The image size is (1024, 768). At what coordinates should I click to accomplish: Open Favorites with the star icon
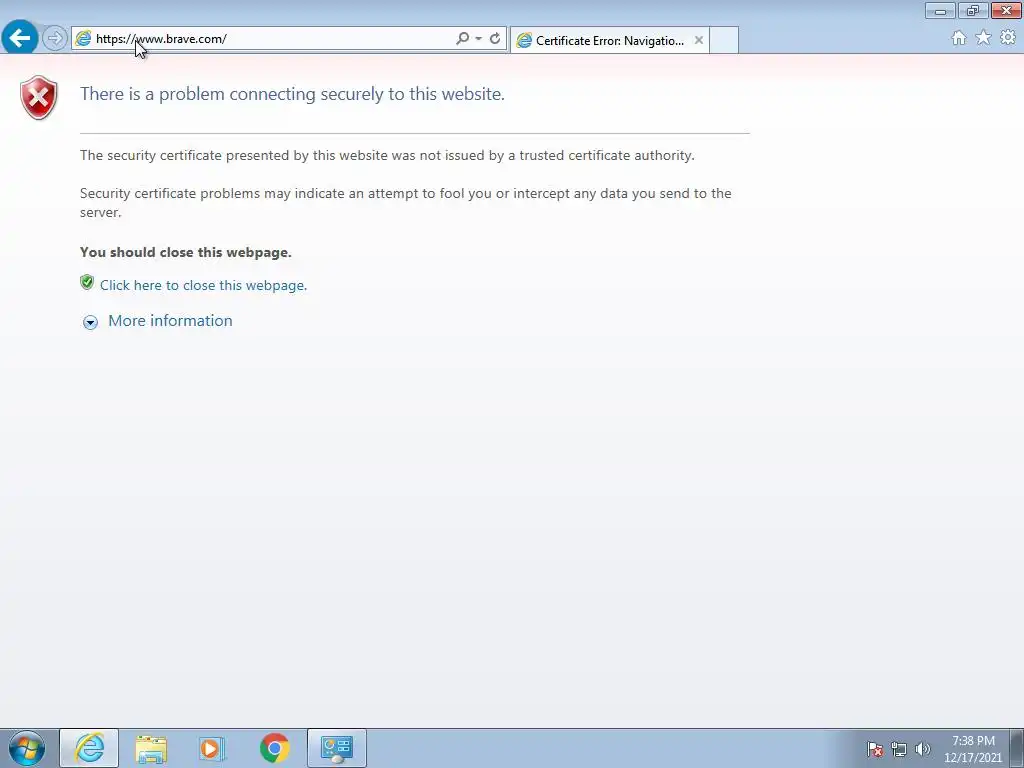[x=983, y=38]
